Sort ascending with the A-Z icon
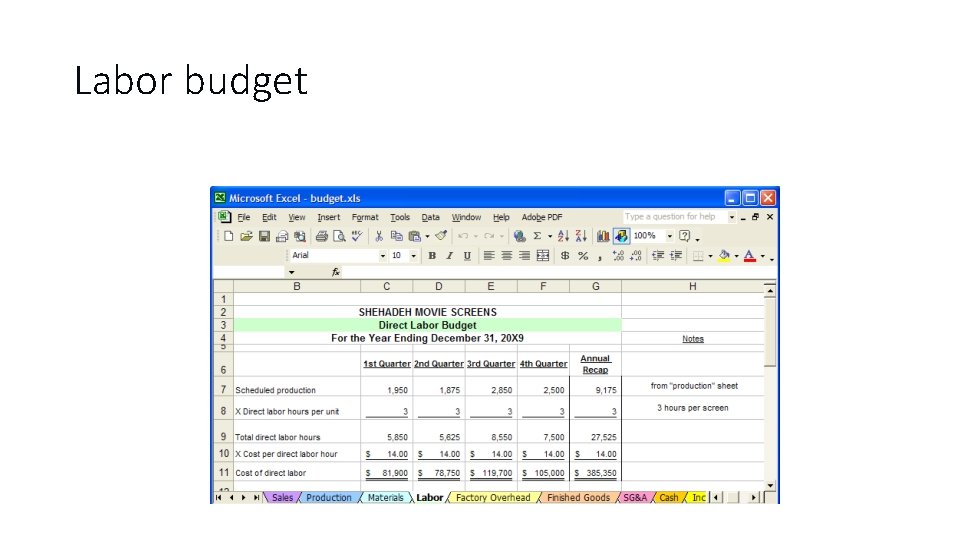Screen dimensions: 960x540 563,236
